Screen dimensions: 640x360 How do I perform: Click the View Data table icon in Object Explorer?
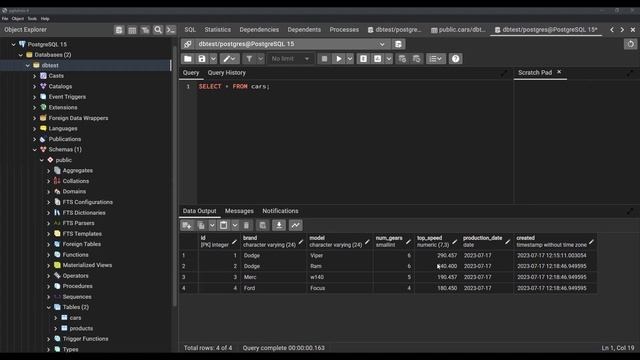point(132,30)
